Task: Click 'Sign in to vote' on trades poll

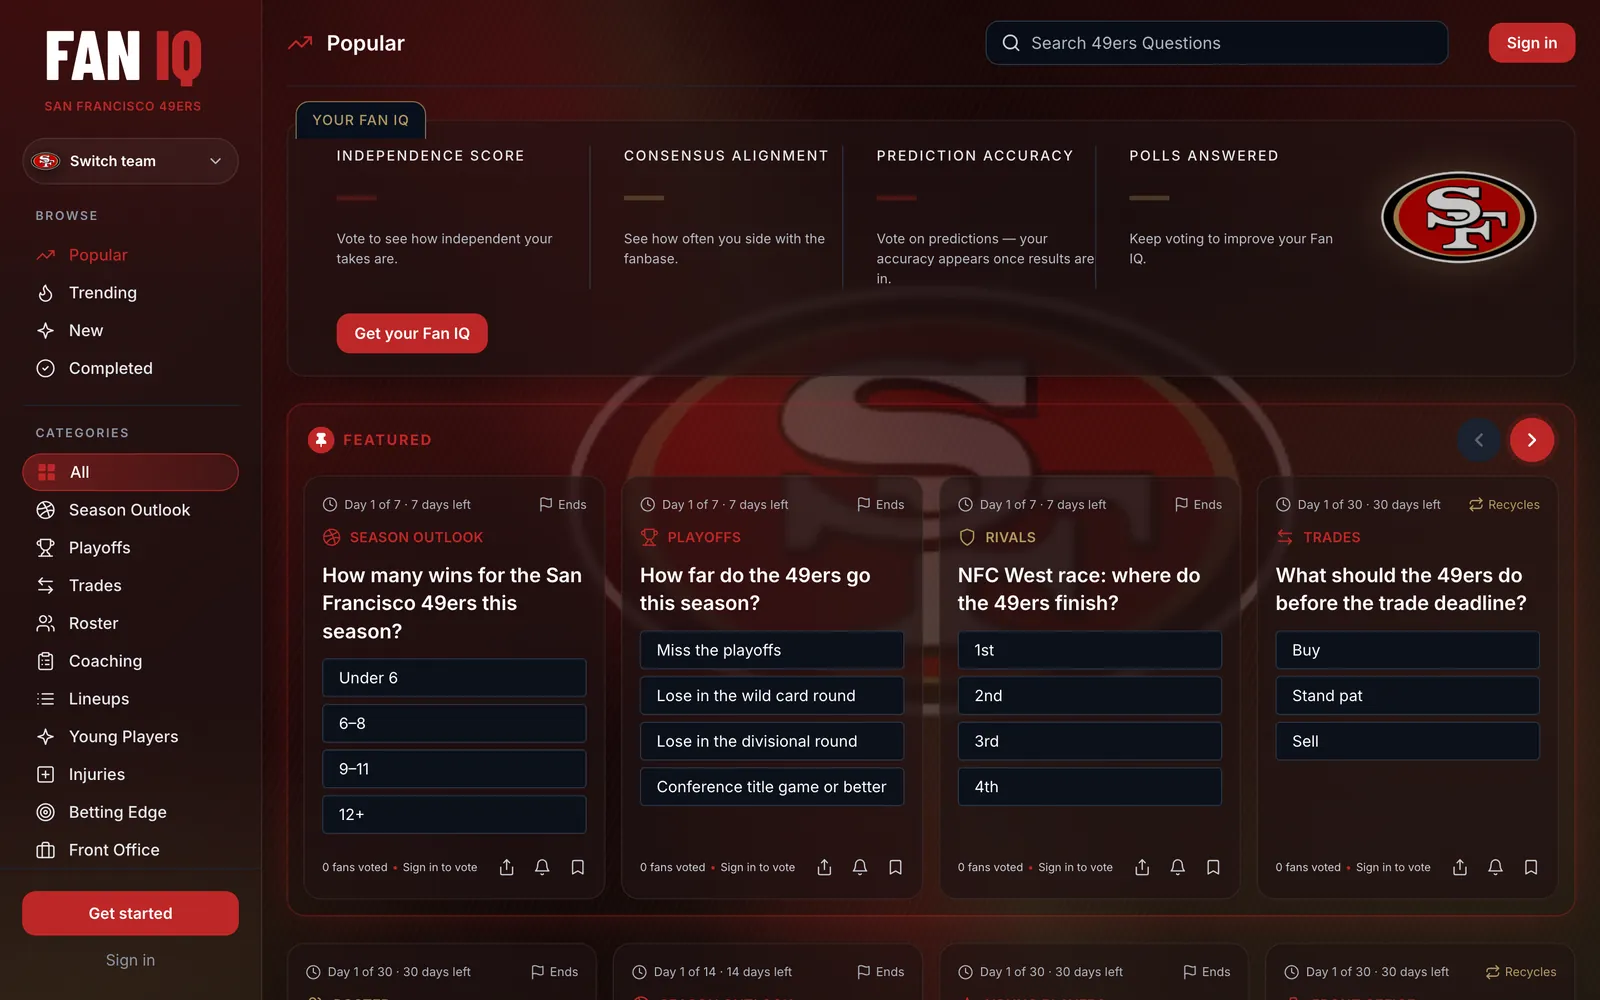Action: click(x=1393, y=867)
